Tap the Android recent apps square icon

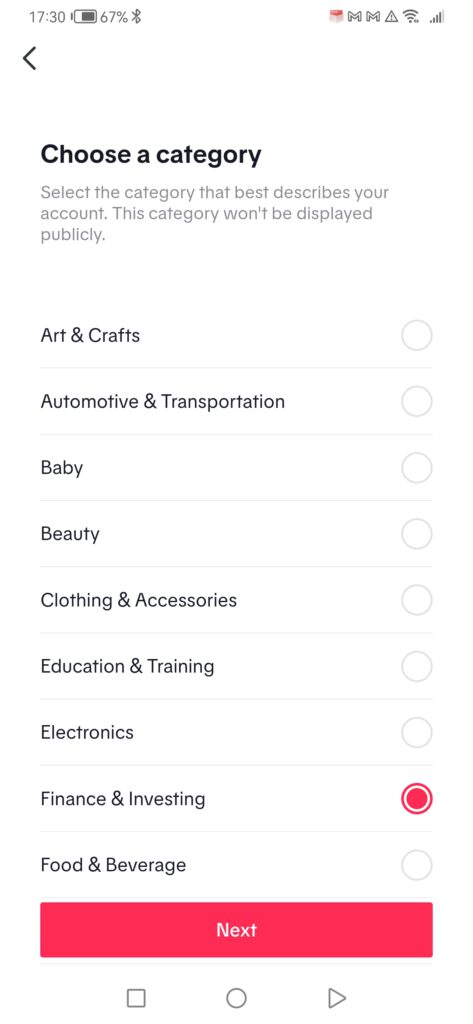point(136,998)
